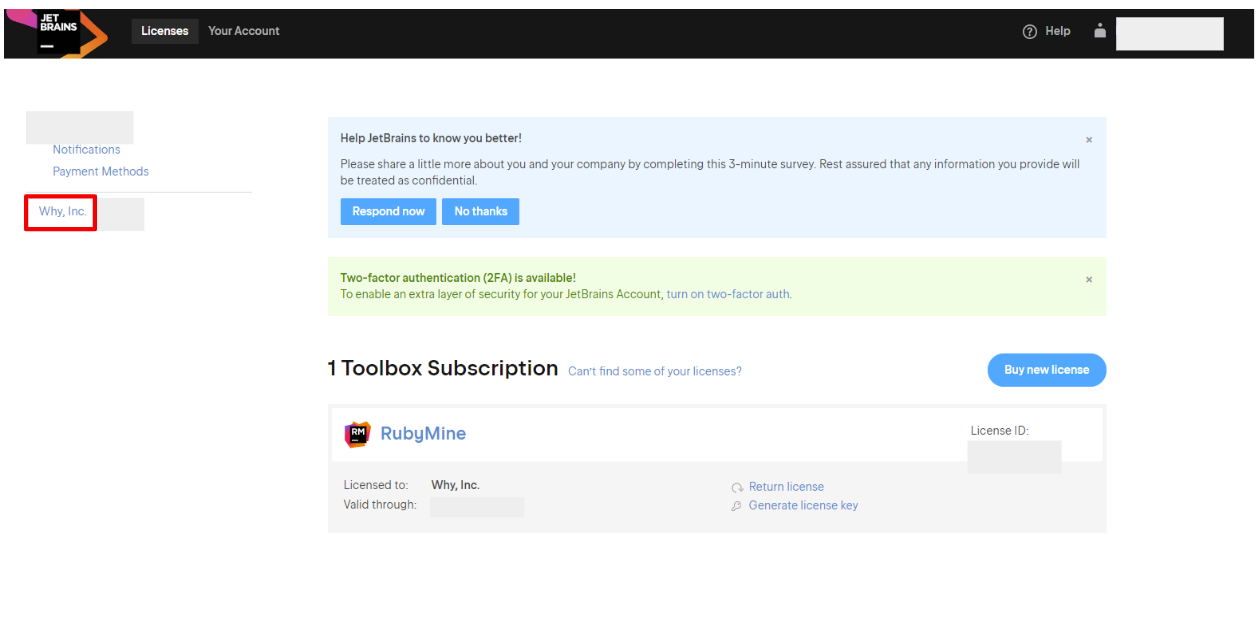Click the JetBrains logo
This screenshot has height=644, width=1259.
[58, 32]
